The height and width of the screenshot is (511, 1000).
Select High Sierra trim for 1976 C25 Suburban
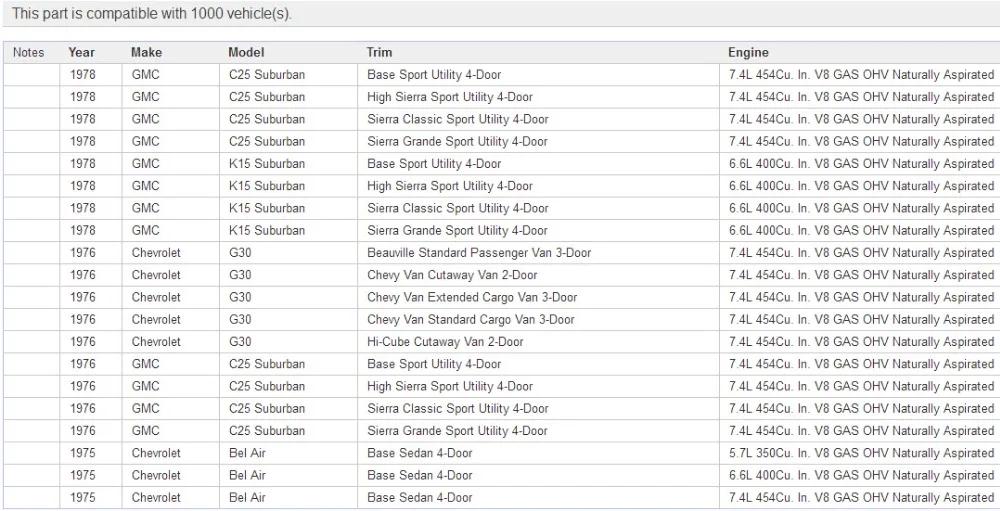[x=538, y=387]
